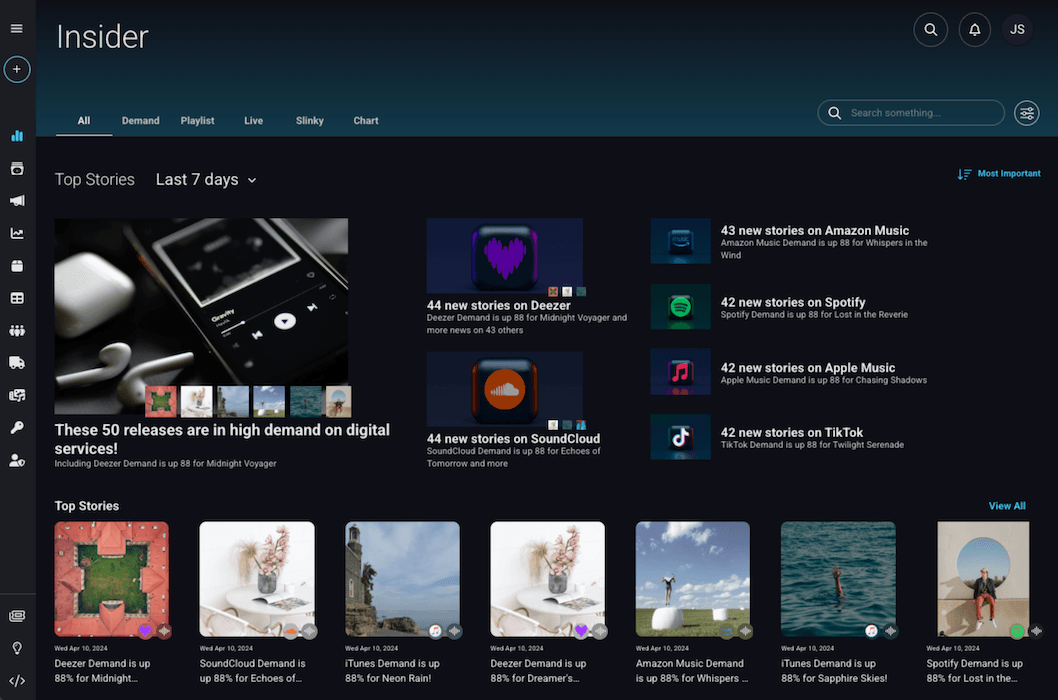
Task: Switch to the Chart tab
Action: 366,120
